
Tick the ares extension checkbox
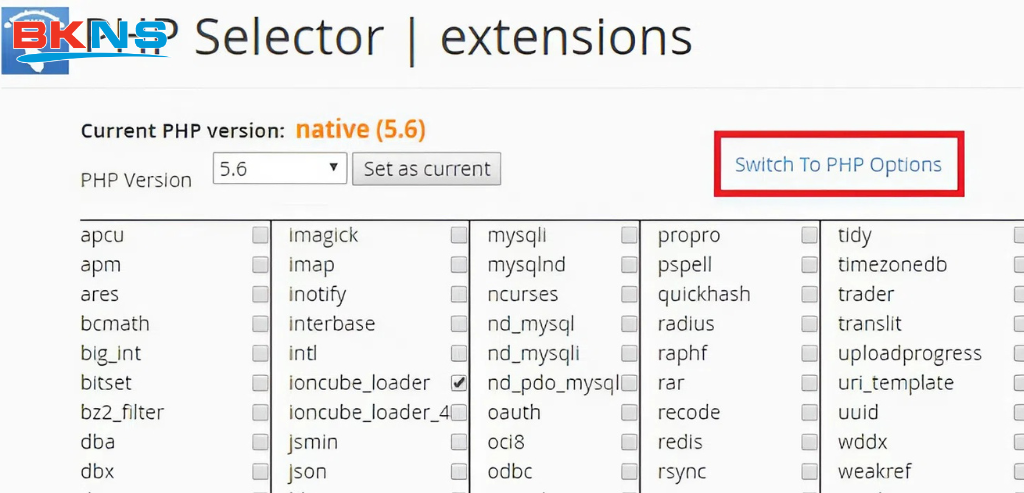261,294
